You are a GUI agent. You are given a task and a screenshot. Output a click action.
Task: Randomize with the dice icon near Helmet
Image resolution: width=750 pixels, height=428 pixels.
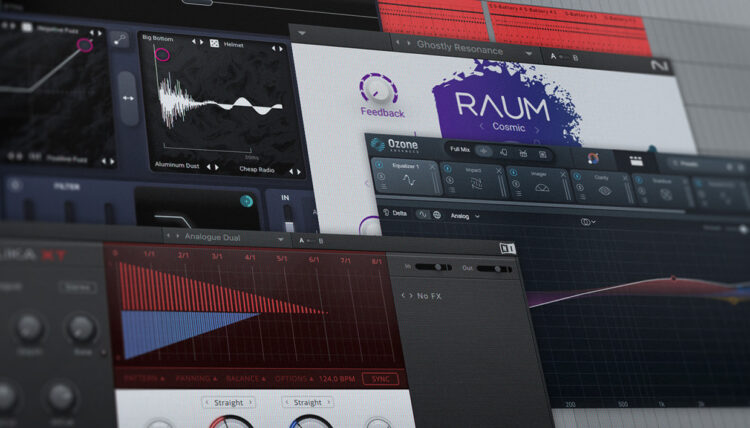tap(214, 44)
